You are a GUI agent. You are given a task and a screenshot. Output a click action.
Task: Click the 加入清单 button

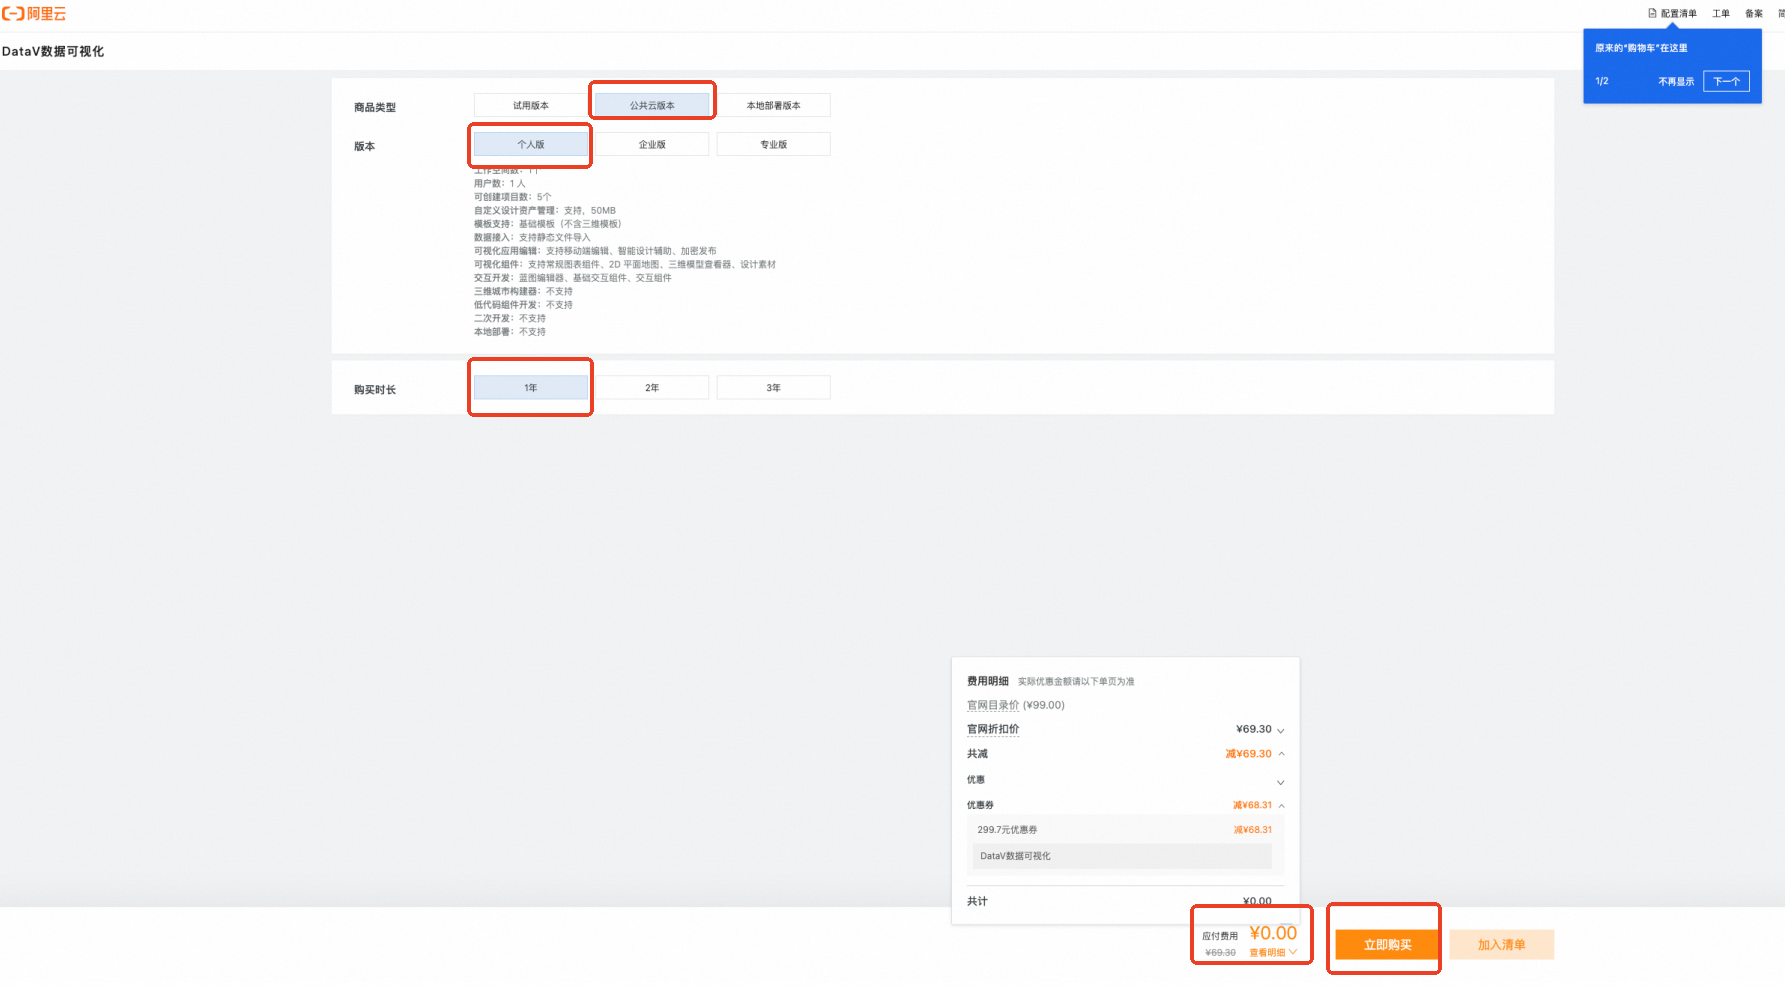click(1501, 945)
